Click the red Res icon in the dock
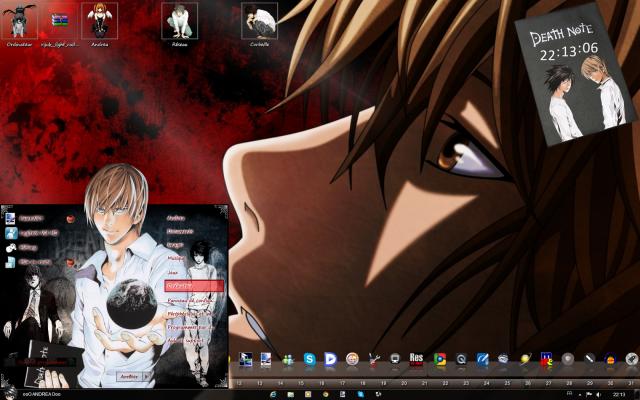Viewport: 640px width, 400px height. (x=416, y=359)
